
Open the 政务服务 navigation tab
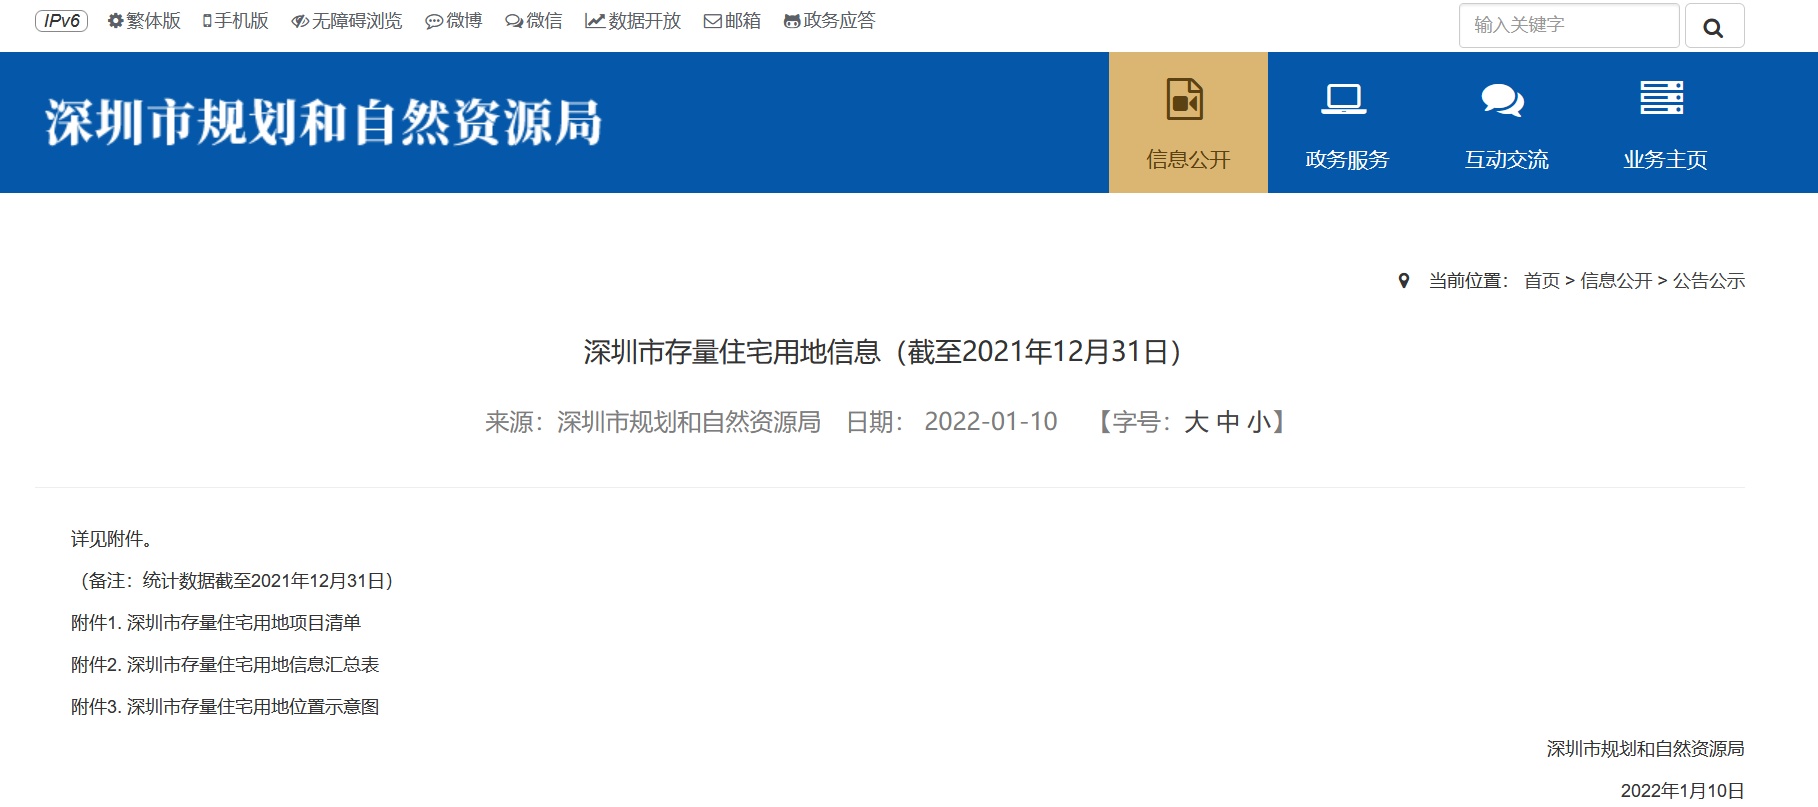(x=1347, y=122)
